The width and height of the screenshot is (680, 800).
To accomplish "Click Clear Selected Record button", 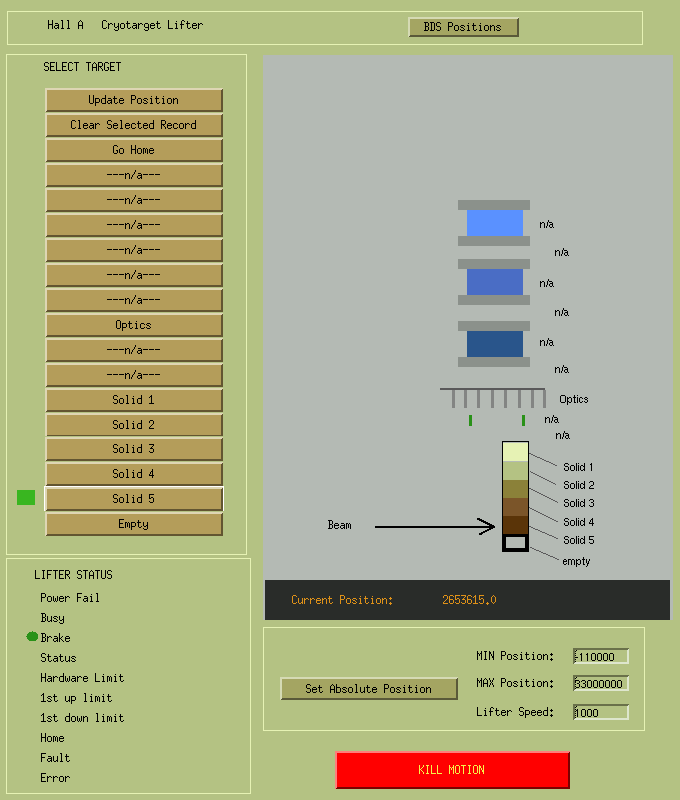I will pyautogui.click(x=134, y=125).
